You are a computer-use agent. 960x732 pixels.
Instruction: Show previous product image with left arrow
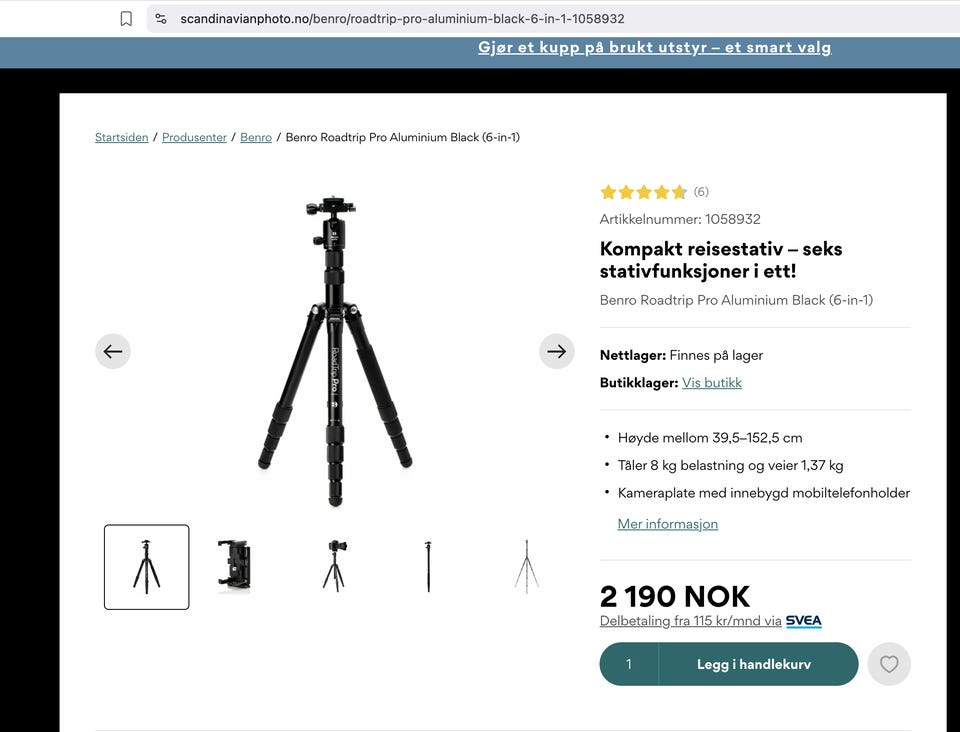(x=113, y=351)
